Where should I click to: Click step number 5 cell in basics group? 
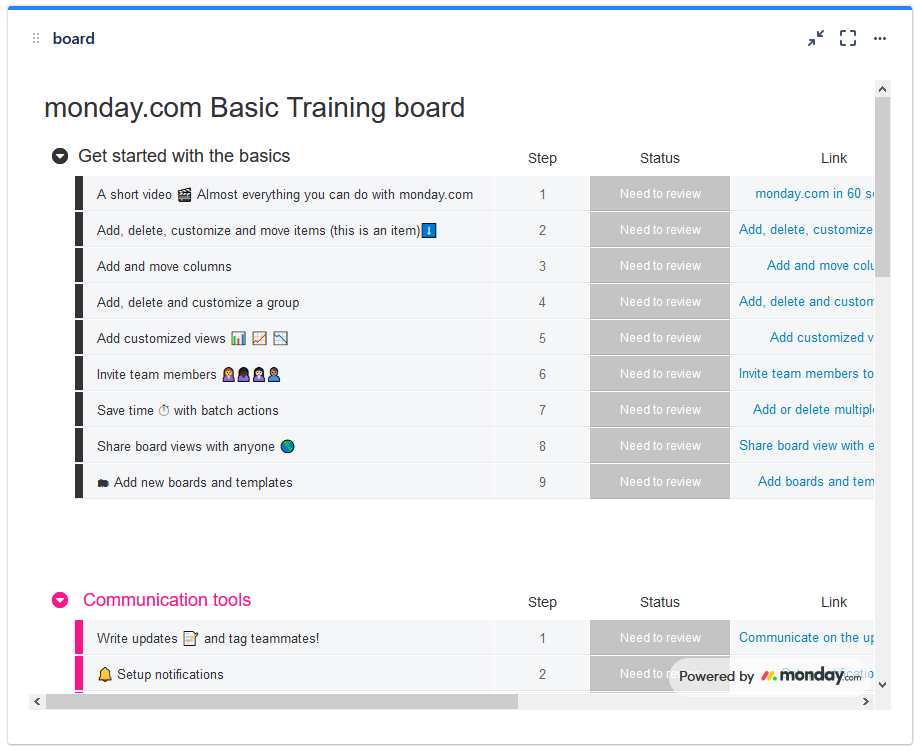542,338
